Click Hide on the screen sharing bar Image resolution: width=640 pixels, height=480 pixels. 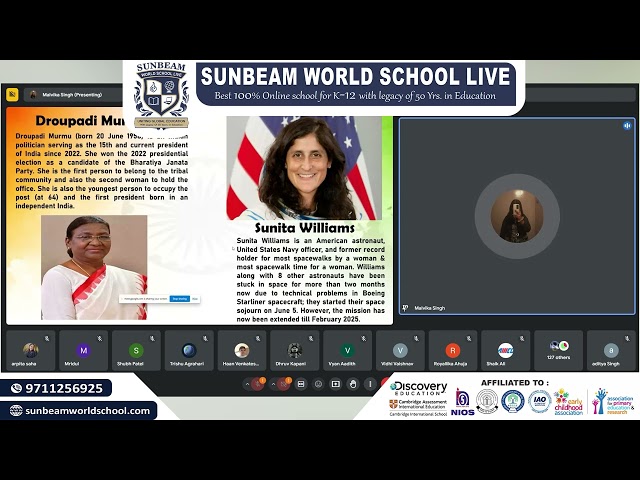[x=195, y=299]
